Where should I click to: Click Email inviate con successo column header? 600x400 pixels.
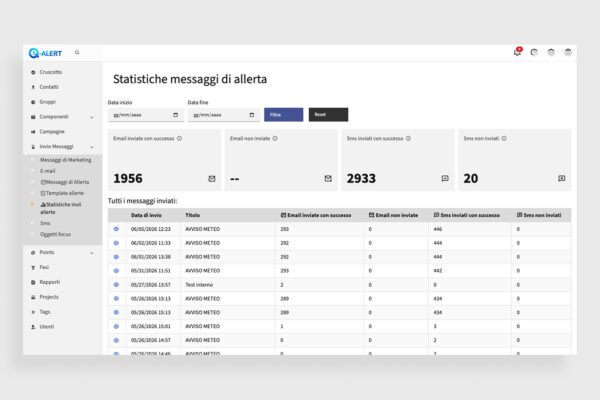316,216
